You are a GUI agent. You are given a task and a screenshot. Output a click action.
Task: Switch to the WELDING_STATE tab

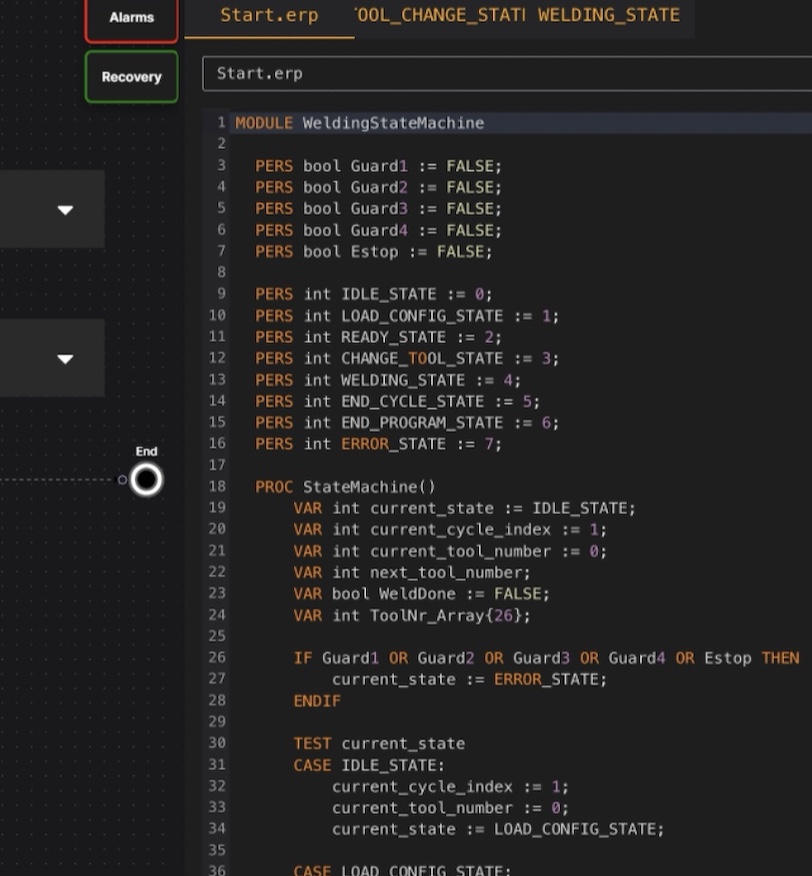[609, 15]
